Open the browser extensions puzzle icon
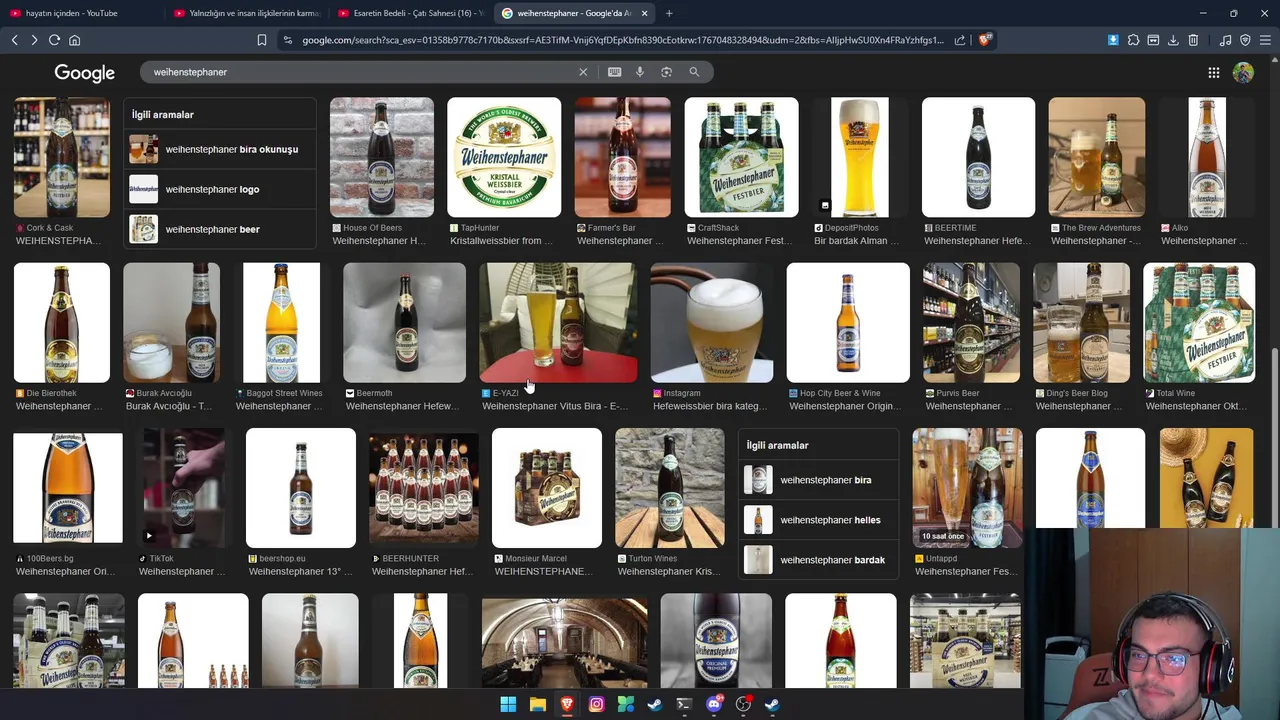 coord(1133,40)
